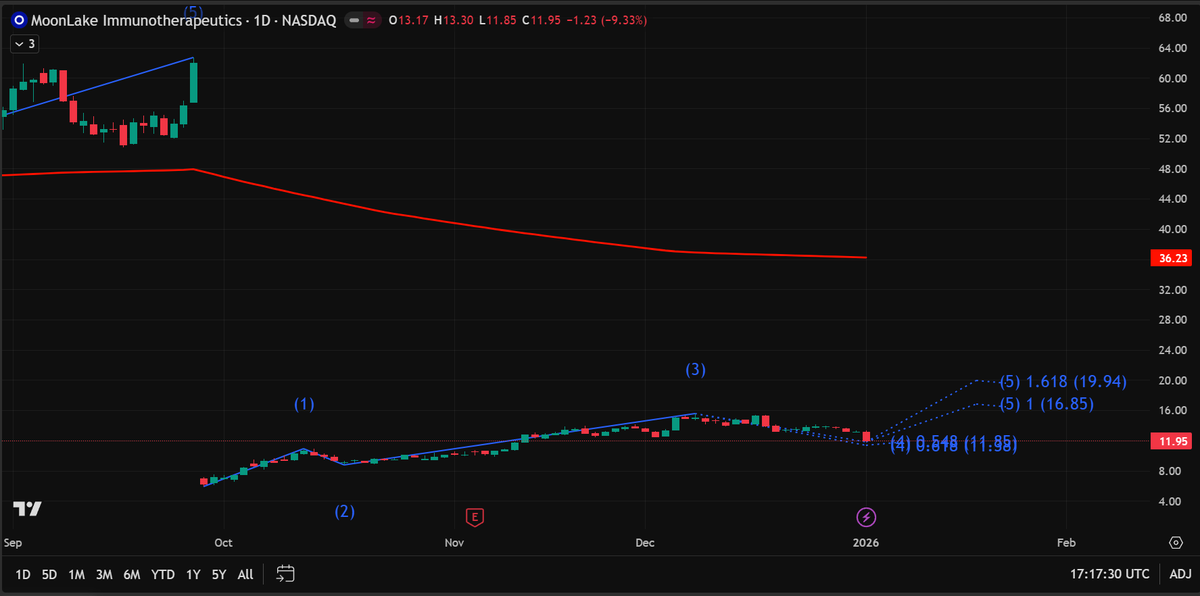The image size is (1200, 596).
Task: Select the 1Y time range
Action: (x=193, y=574)
